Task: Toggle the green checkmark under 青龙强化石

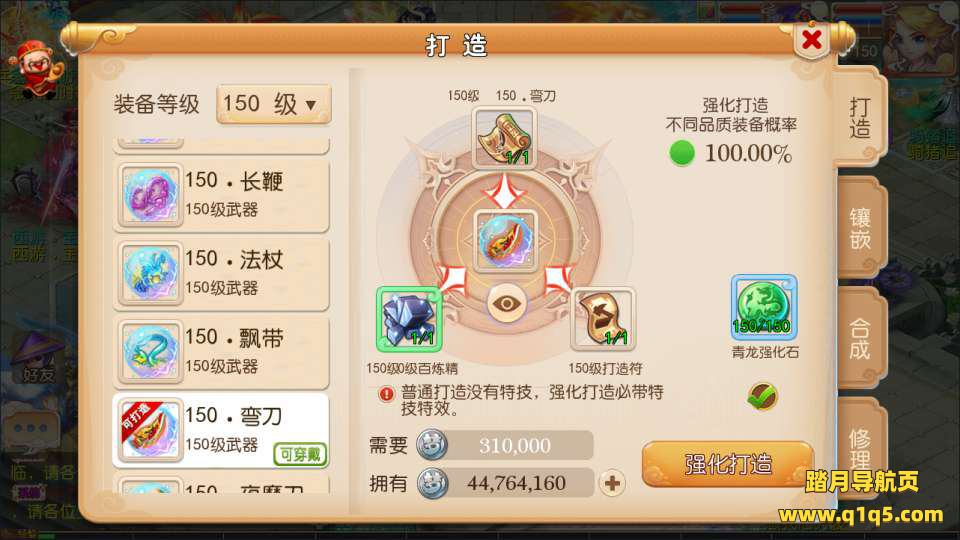Action: coord(762,396)
